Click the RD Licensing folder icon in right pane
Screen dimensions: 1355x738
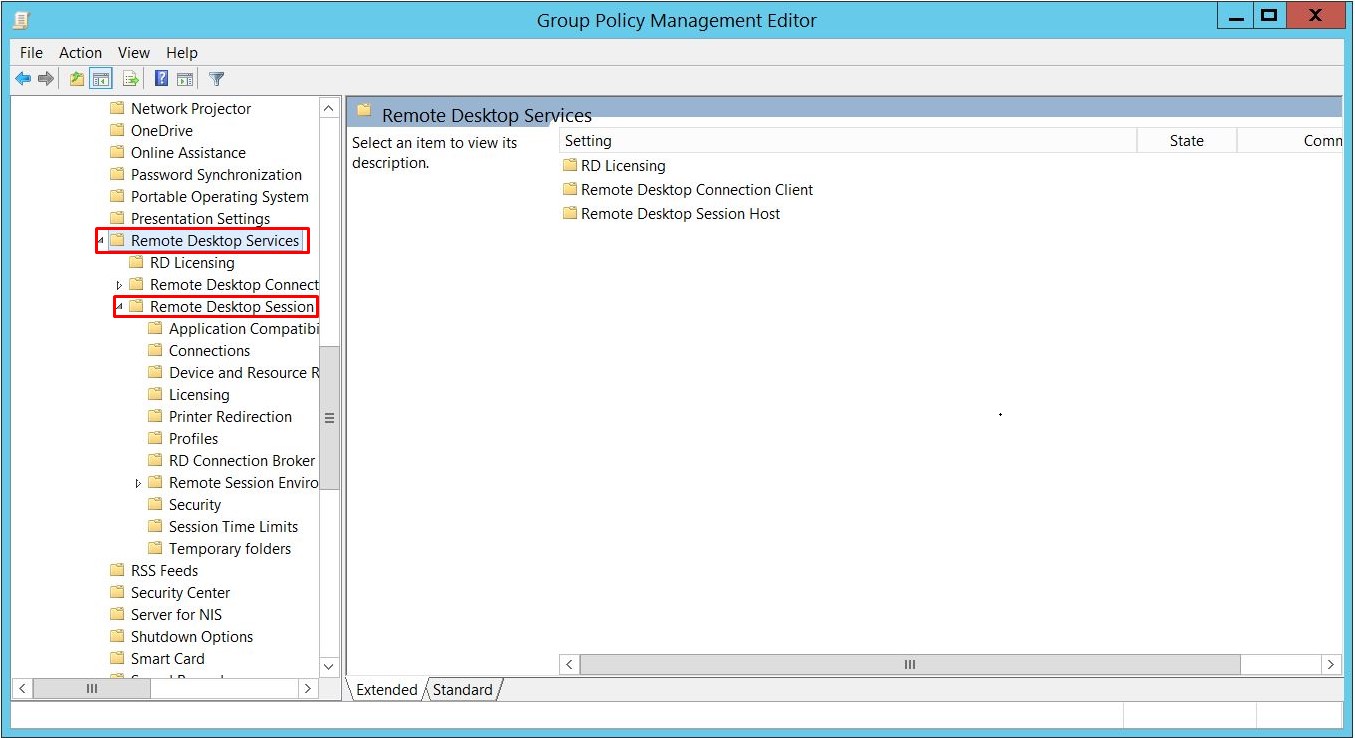coord(570,165)
